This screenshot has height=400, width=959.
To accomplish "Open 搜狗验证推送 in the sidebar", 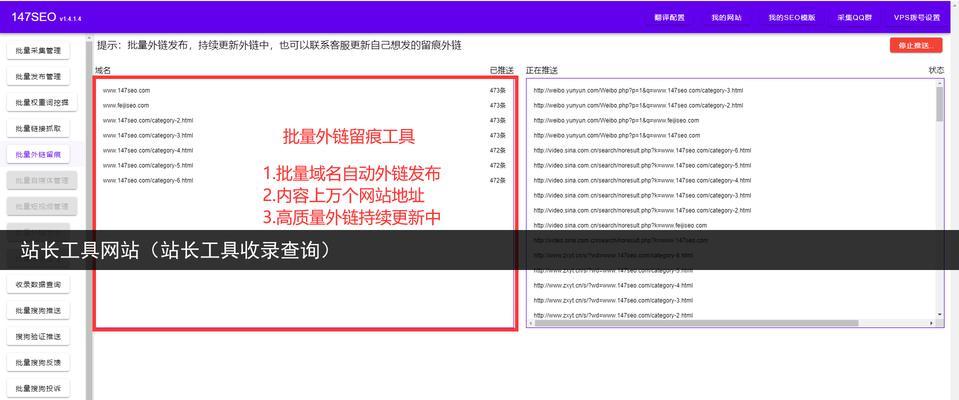I will [38, 336].
